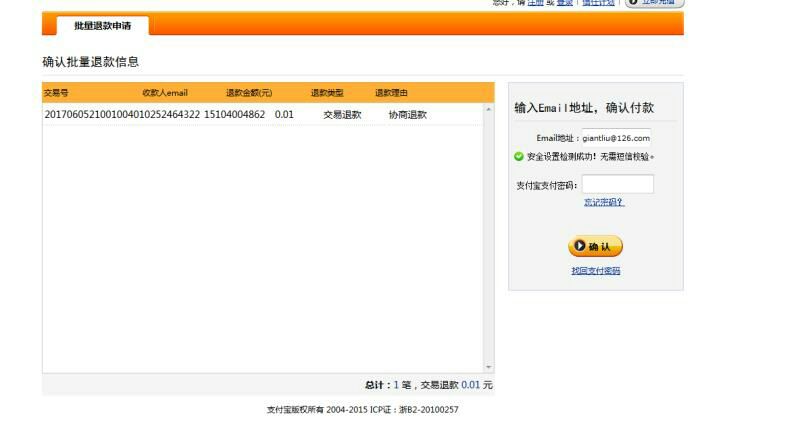Viewport: 800px width, 422px height.
Task: Open the 找回支付密码 link
Action: [x=595, y=271]
